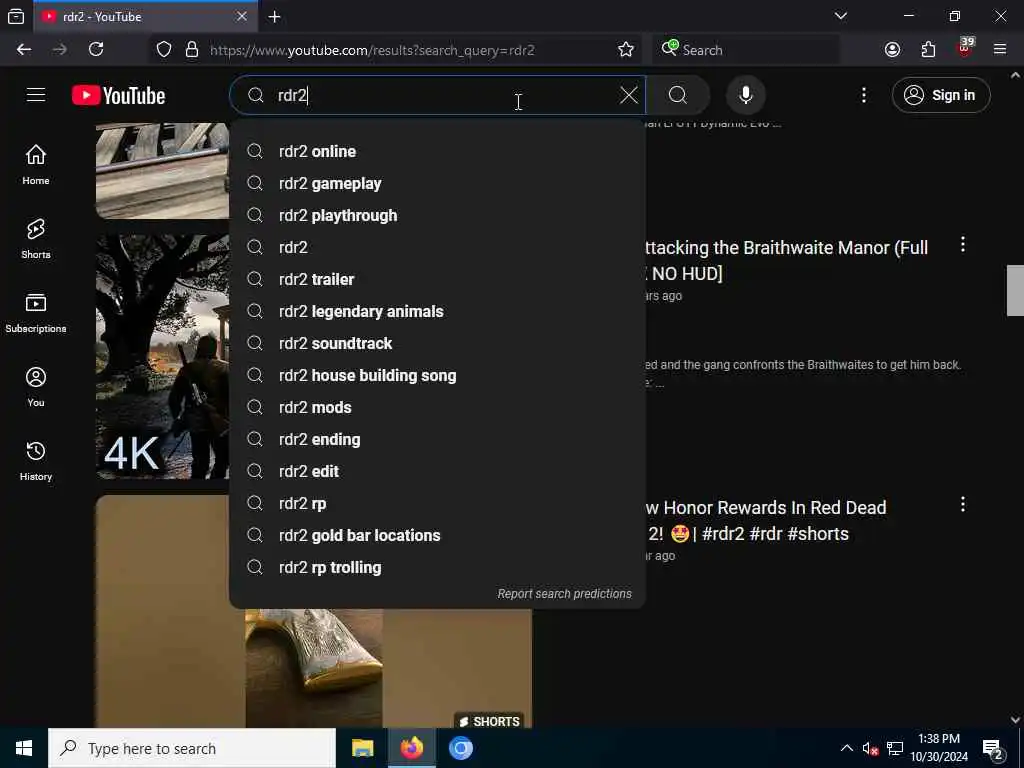This screenshot has height=768, width=1024.
Task: Open the Honor Rewards In Red Dead title
Action: 765,520
